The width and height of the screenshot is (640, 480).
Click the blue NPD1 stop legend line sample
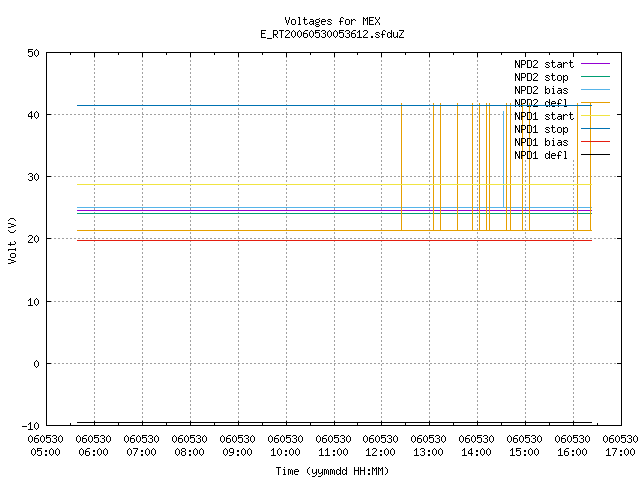[595, 129]
